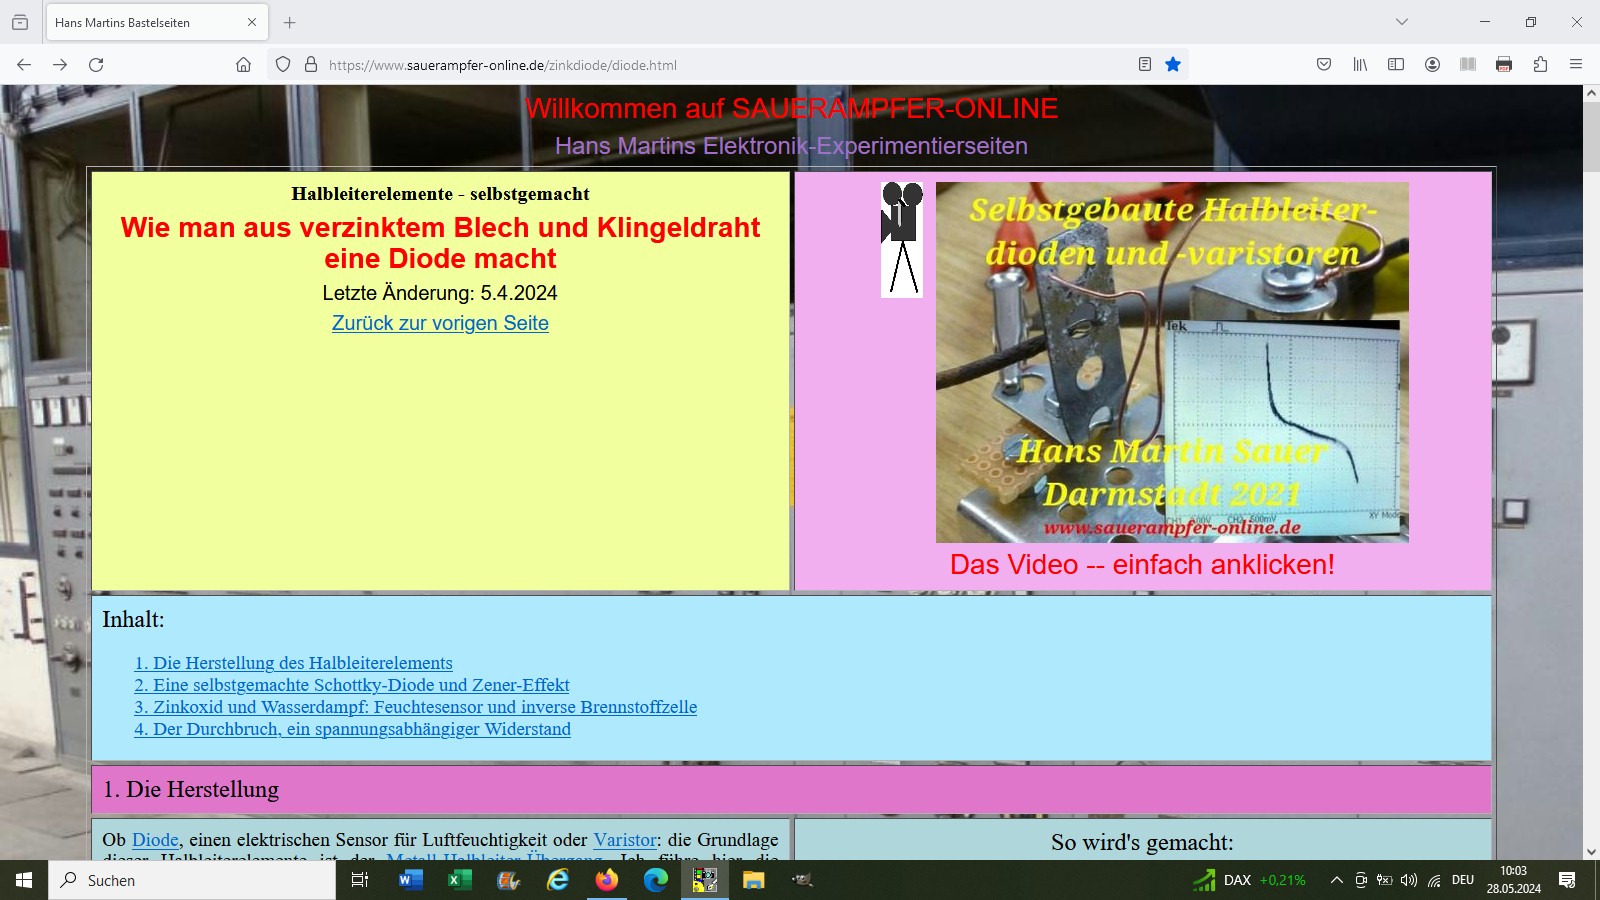
Task: View site security padlock details
Action: pos(311,64)
